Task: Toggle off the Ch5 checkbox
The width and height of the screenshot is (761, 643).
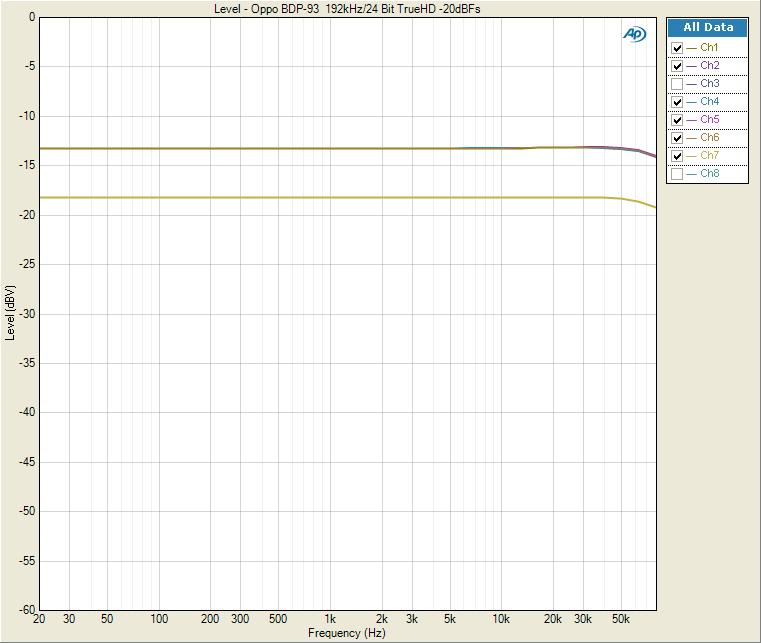Action: [x=677, y=120]
